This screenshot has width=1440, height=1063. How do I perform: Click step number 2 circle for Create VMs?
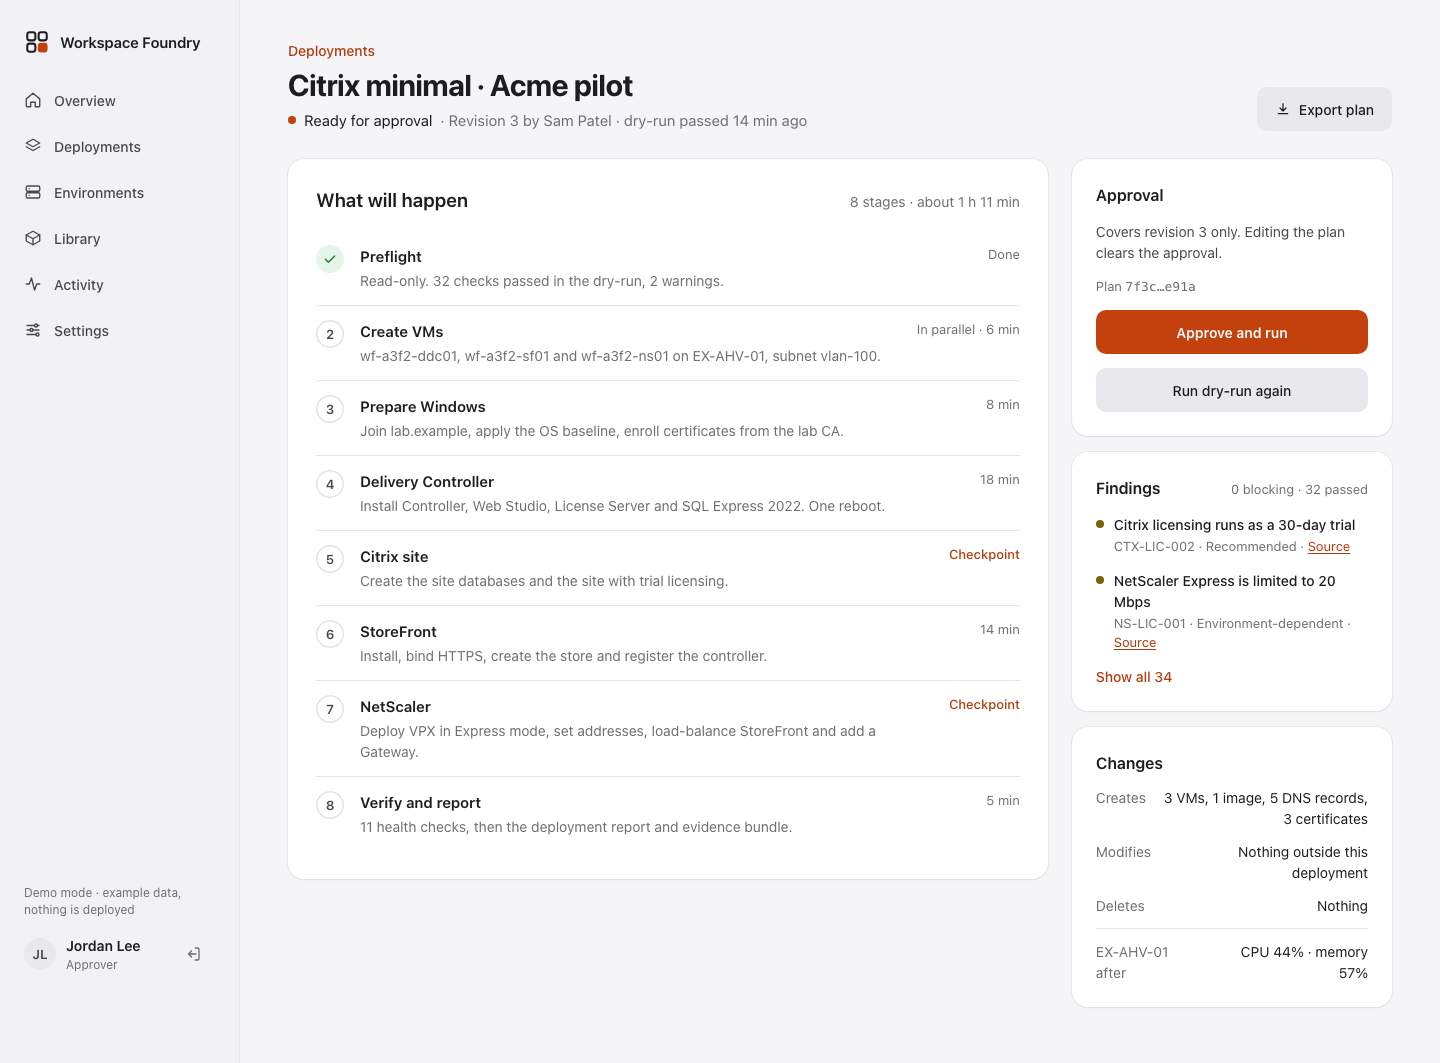pyautogui.click(x=330, y=334)
